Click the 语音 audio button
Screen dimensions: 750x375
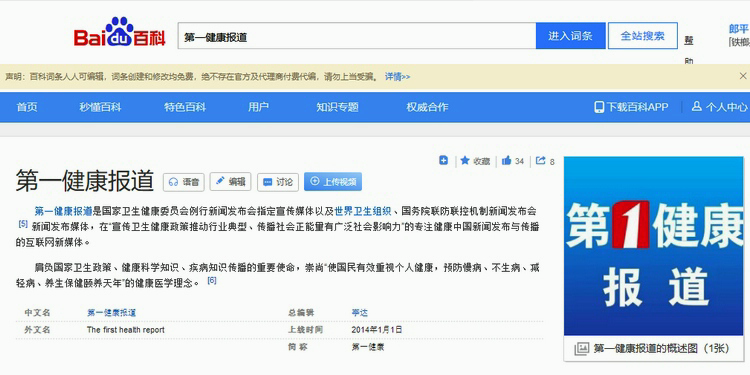tap(184, 182)
